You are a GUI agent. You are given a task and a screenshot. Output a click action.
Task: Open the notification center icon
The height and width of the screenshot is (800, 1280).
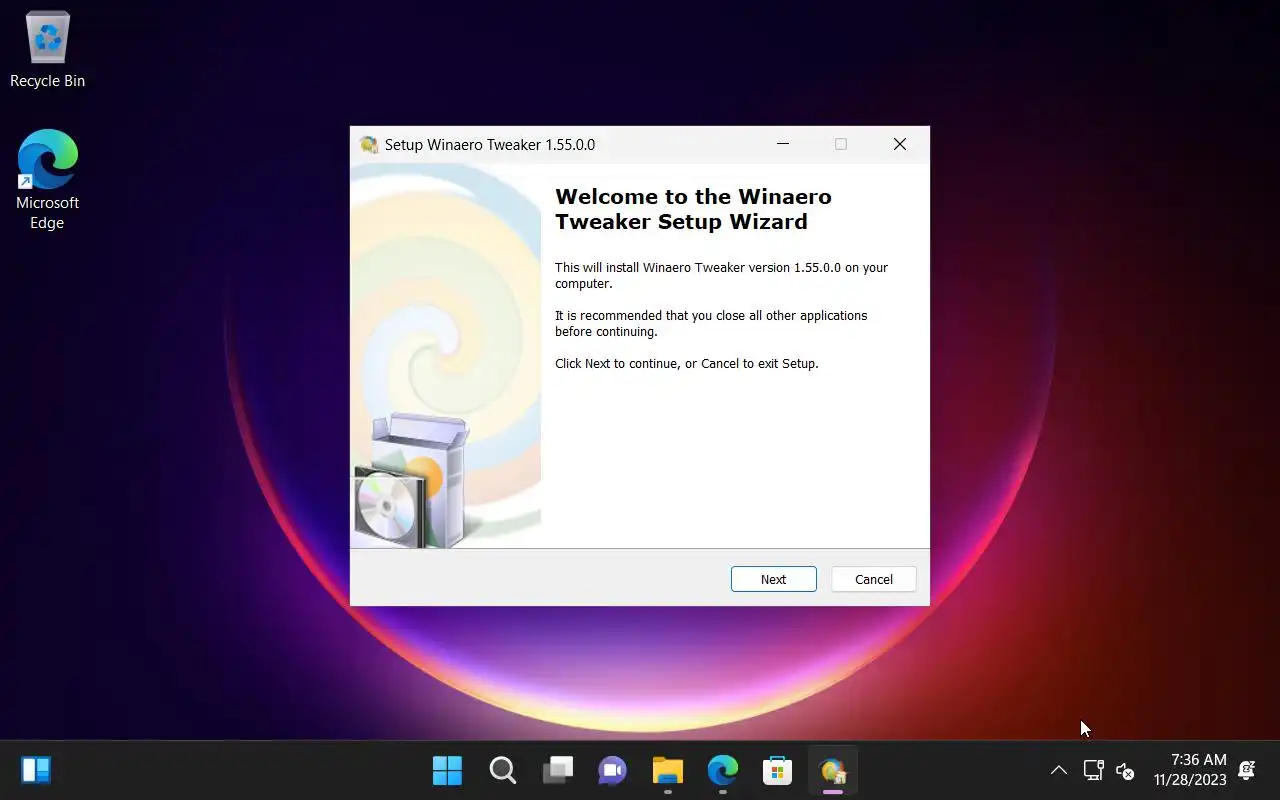tap(1247, 770)
